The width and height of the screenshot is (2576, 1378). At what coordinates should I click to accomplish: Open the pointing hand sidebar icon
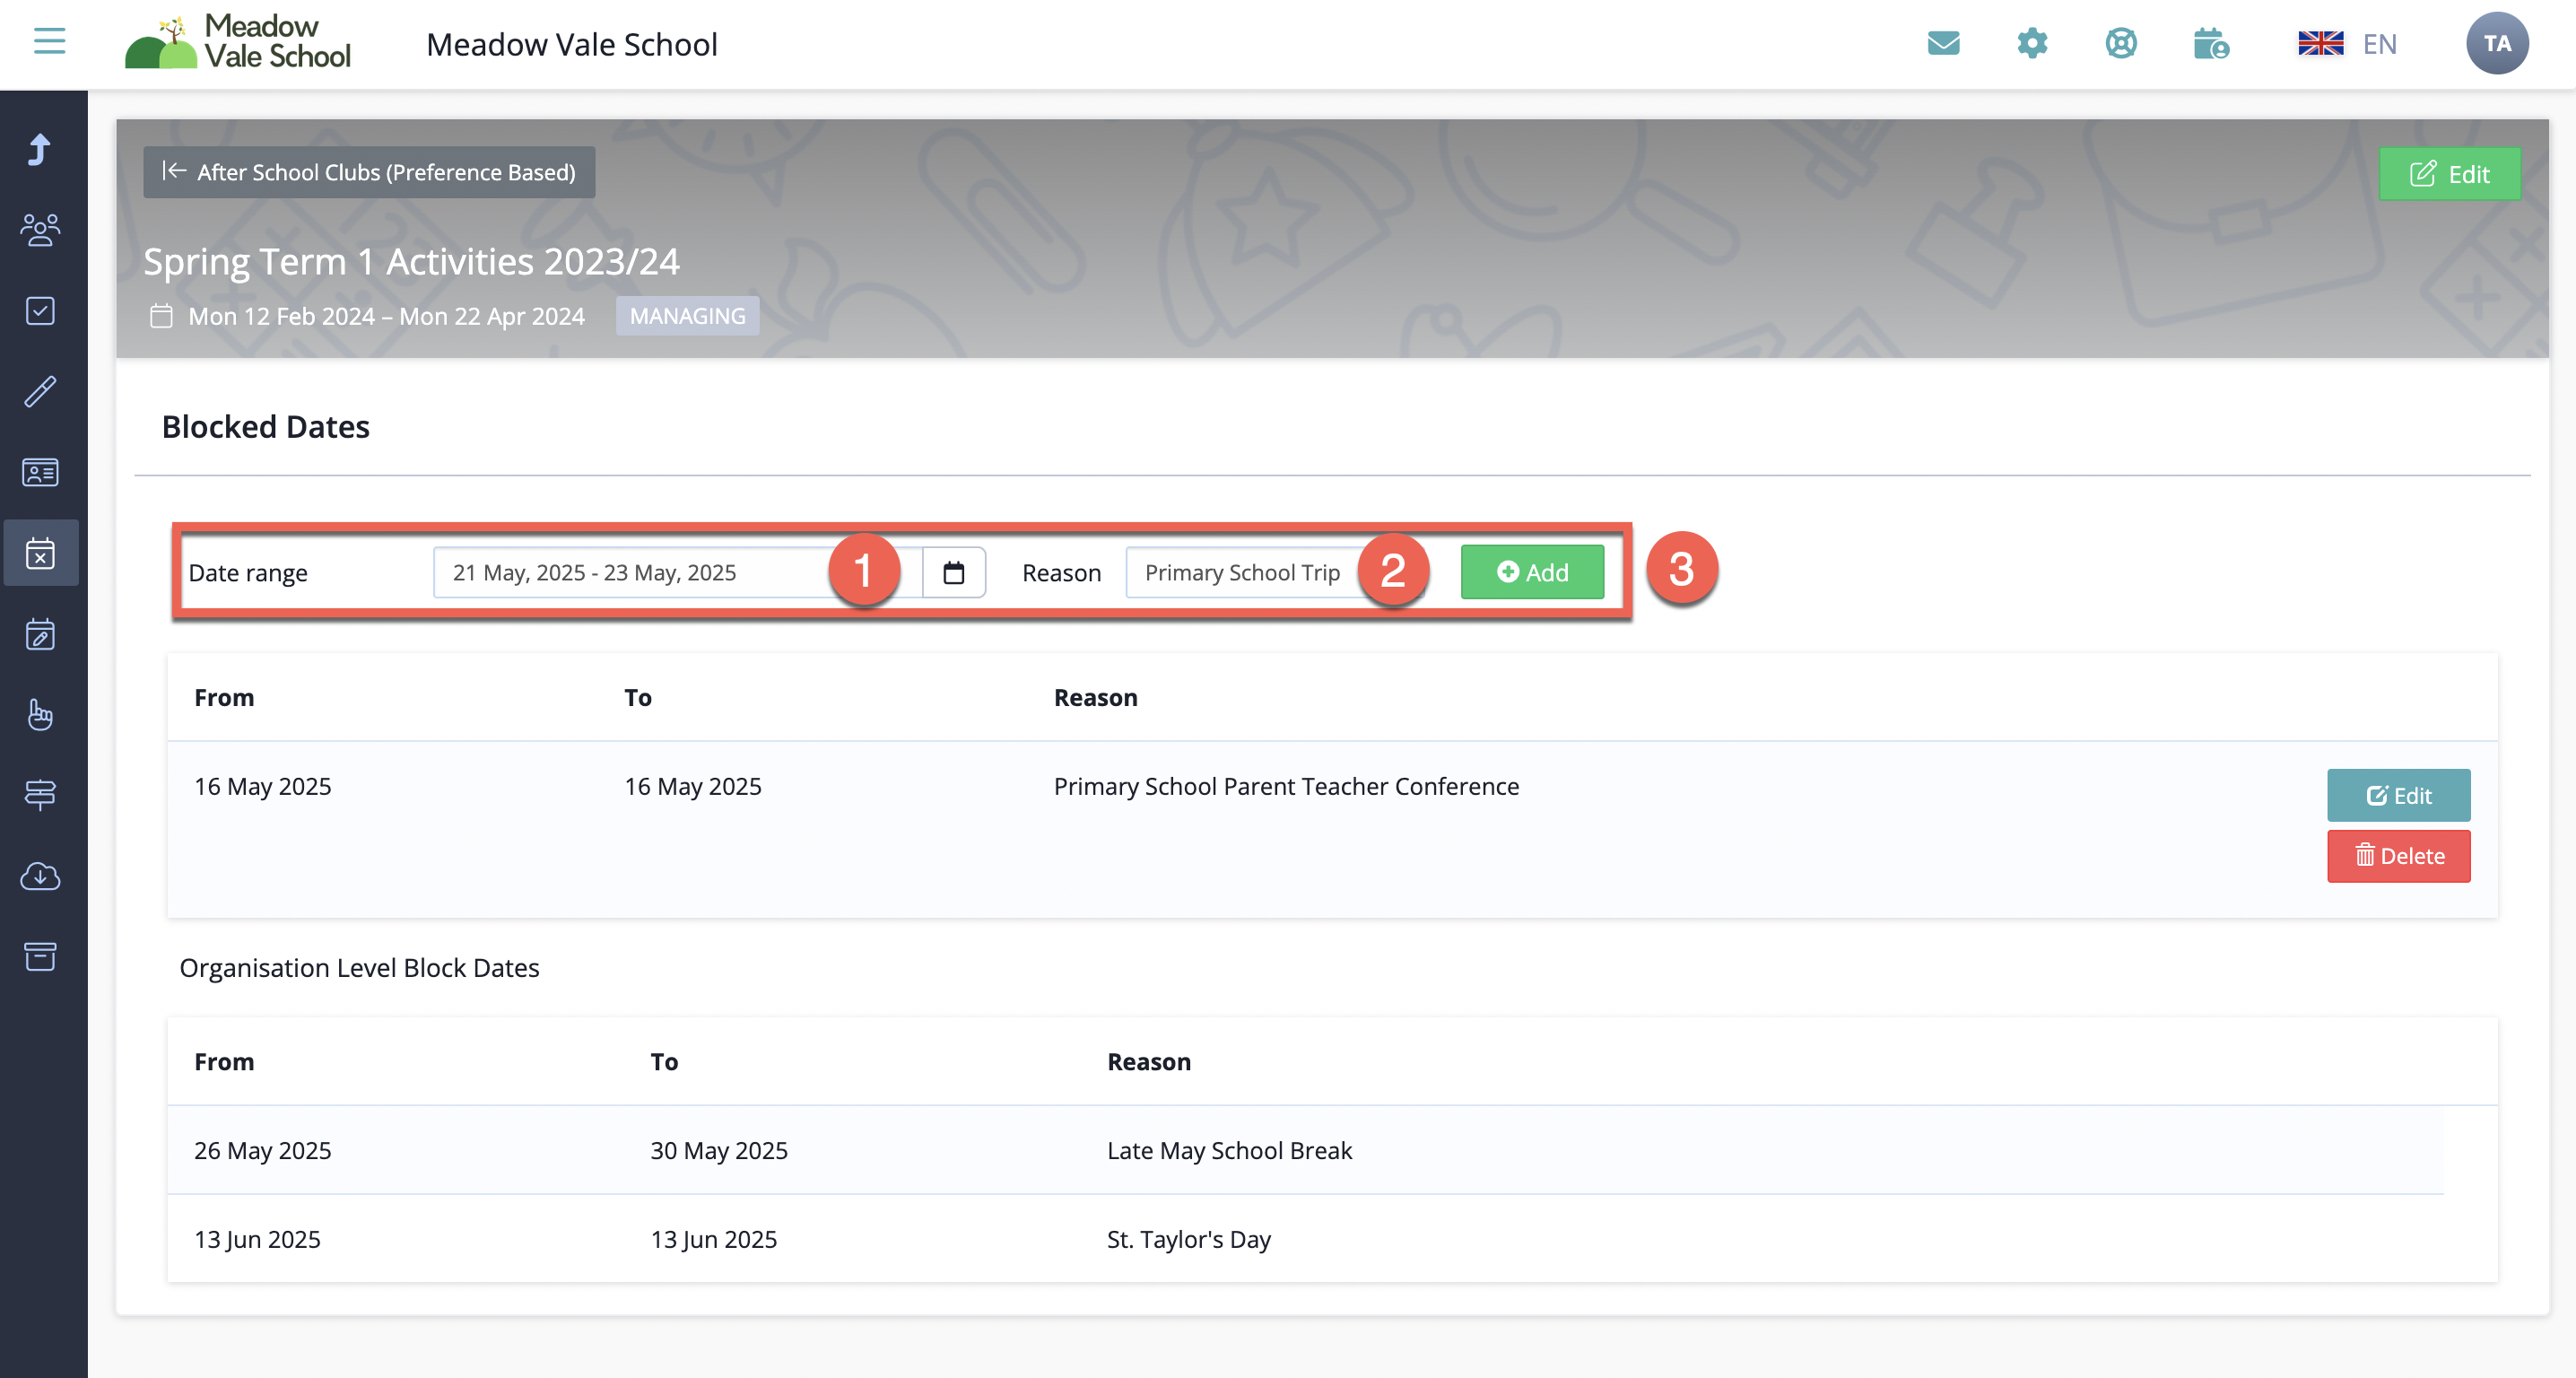point(40,714)
